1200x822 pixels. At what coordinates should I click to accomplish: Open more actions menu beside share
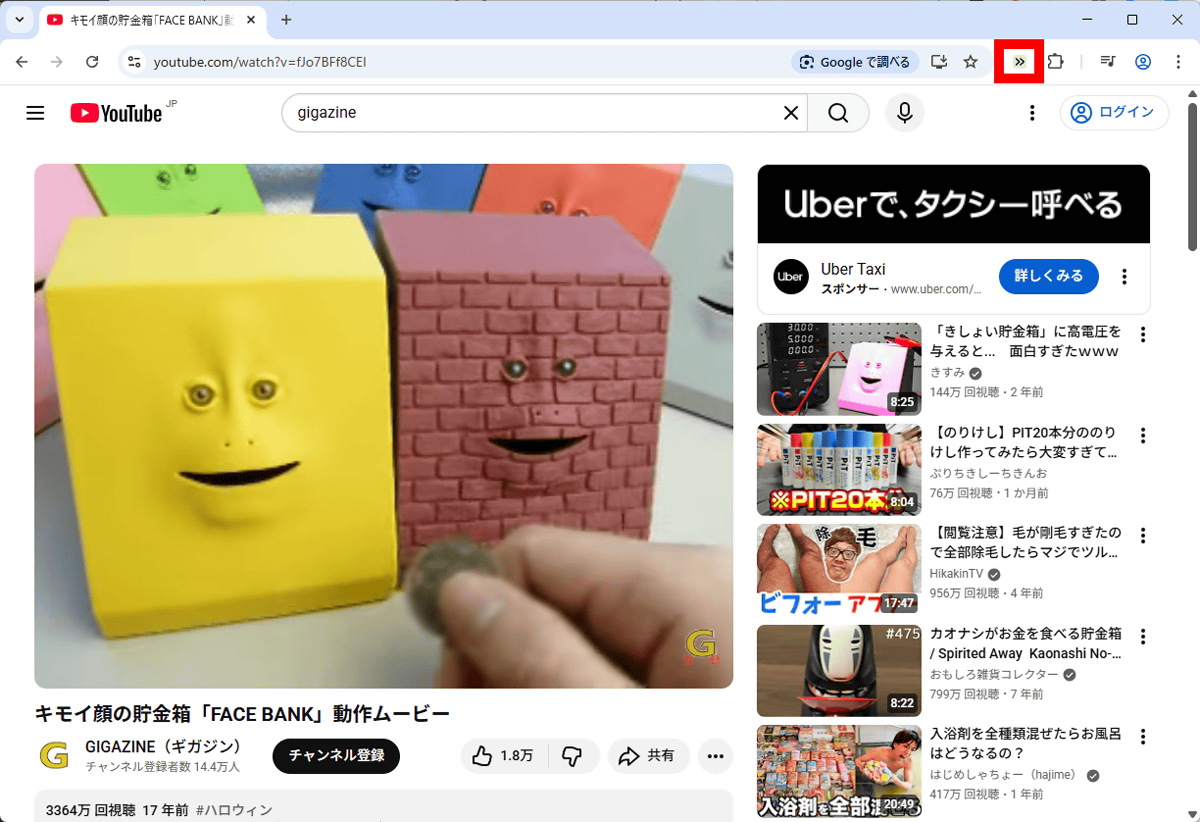tap(715, 756)
